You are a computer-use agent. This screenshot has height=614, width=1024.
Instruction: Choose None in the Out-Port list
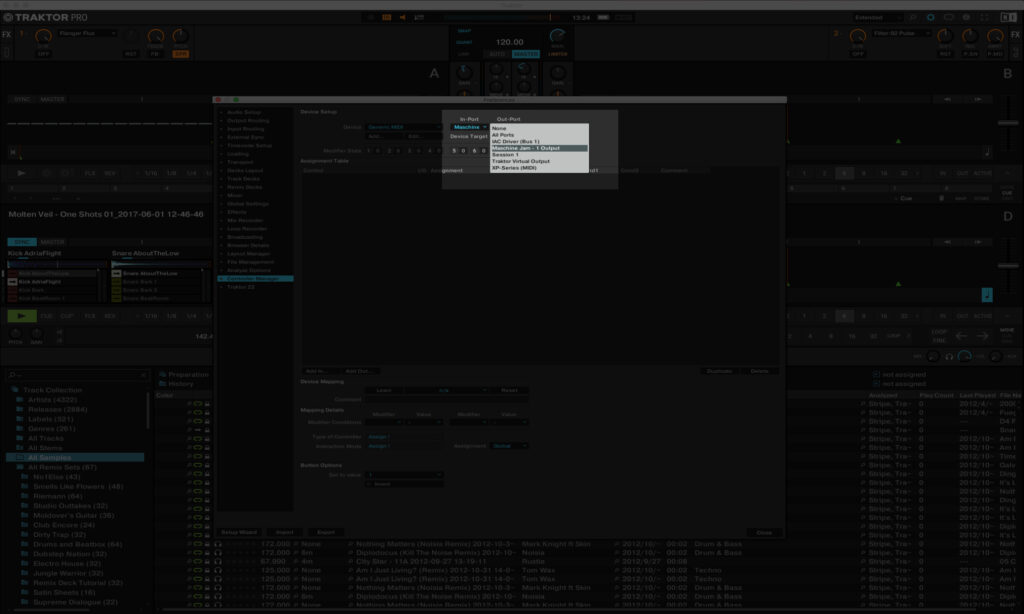pos(539,129)
